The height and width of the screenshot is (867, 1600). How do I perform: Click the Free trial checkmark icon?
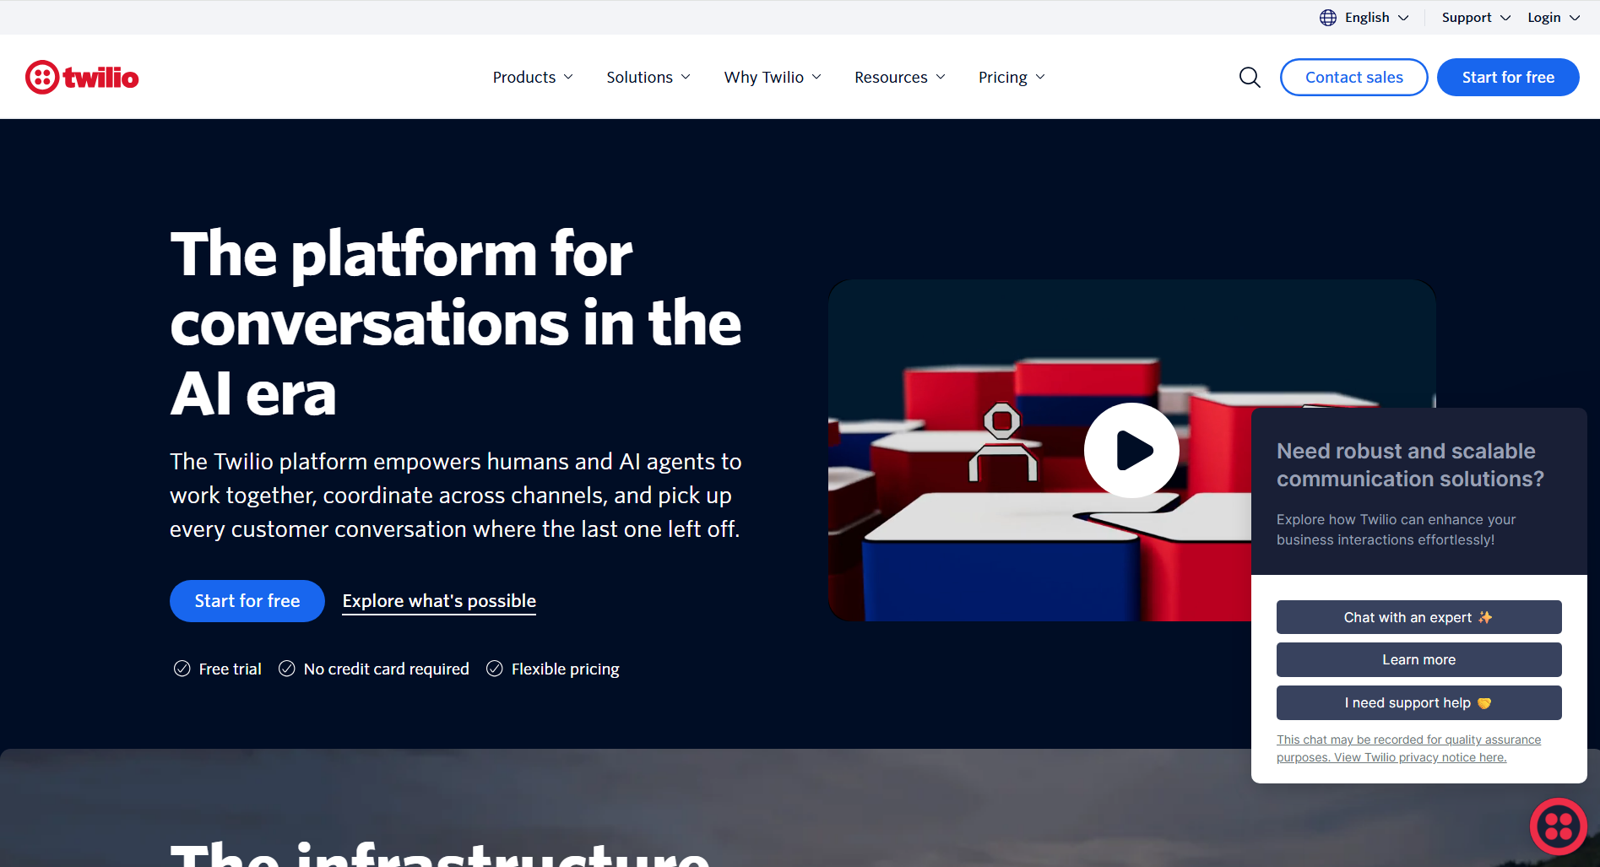[x=182, y=668]
